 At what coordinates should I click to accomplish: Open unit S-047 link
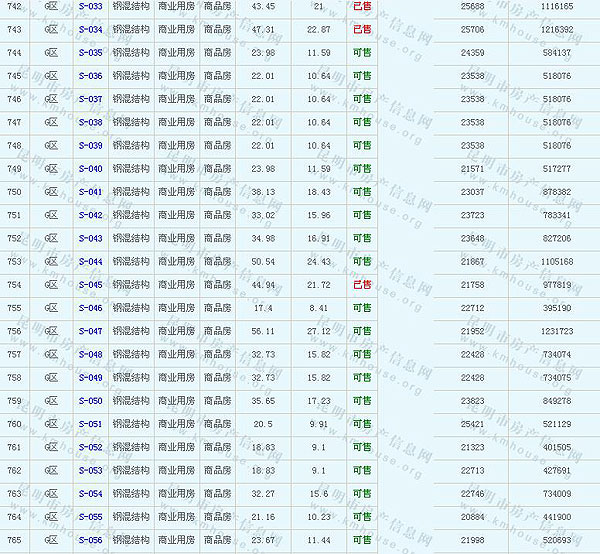coord(90,331)
